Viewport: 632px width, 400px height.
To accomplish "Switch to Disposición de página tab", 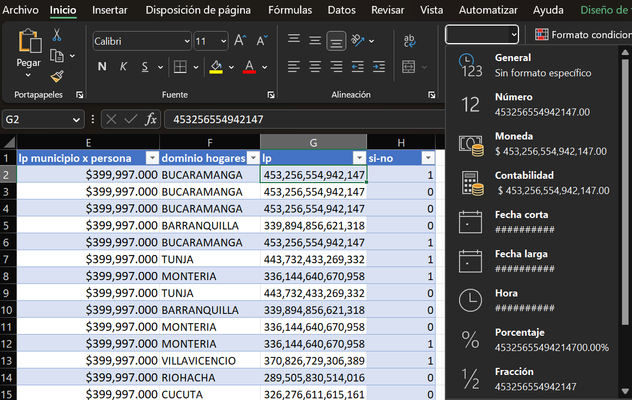I will point(198,10).
